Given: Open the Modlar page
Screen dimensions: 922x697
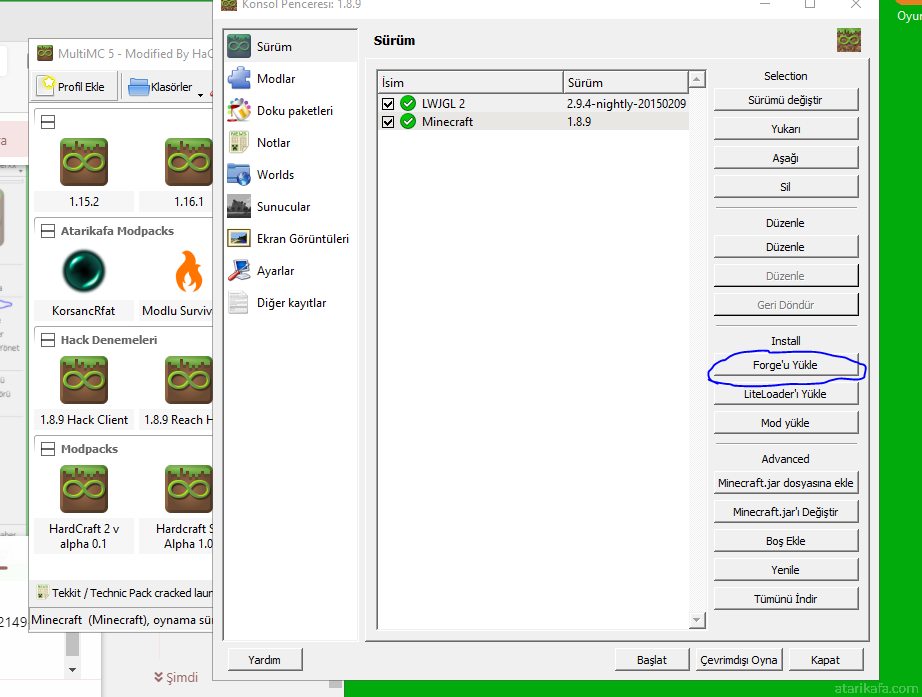Looking at the screenshot, I should point(291,78).
